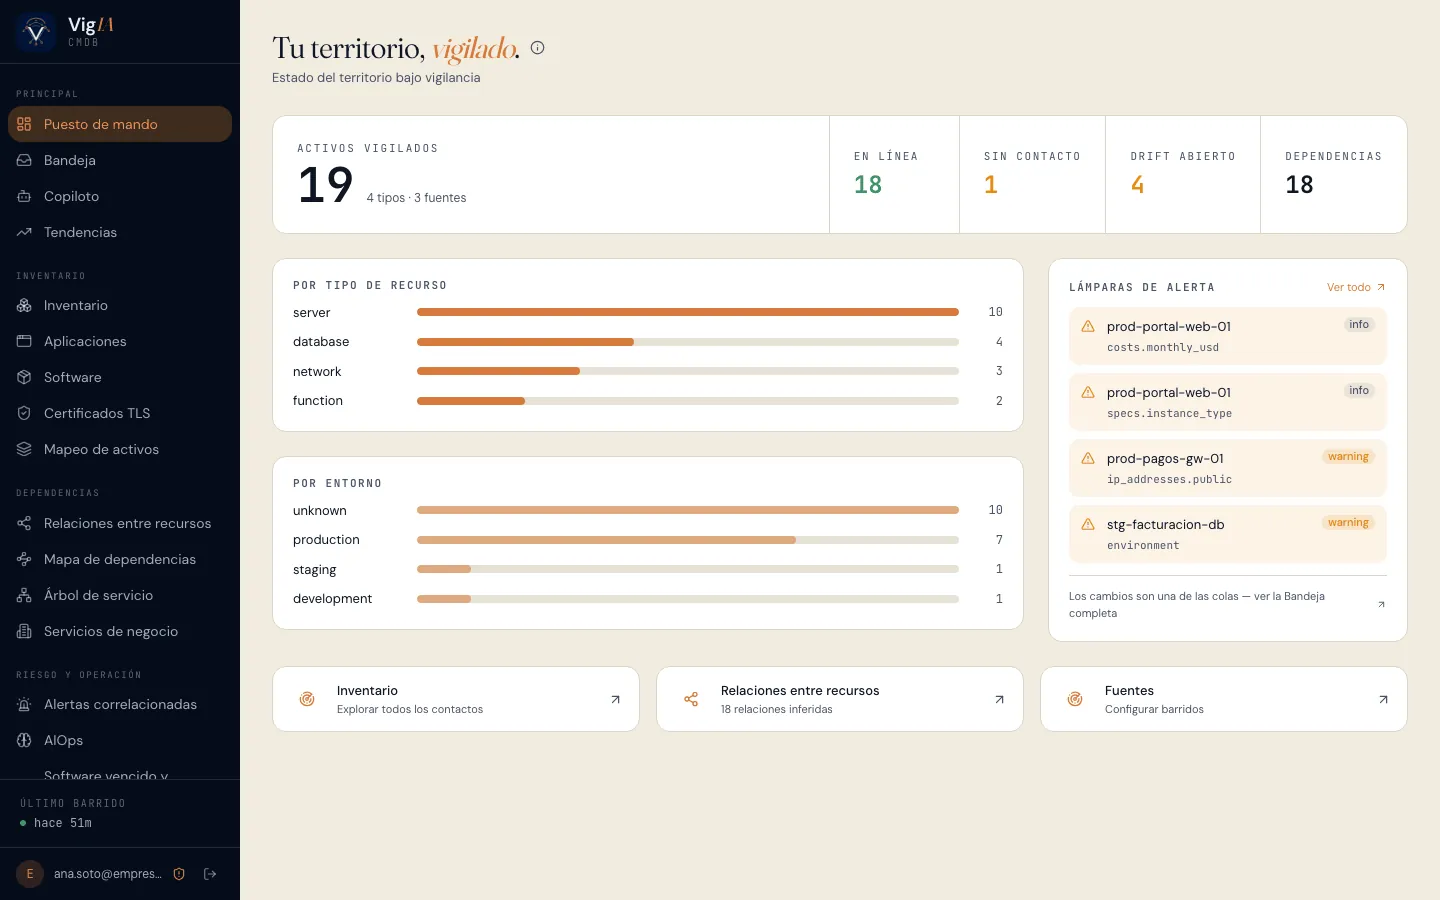Screen dimensions: 1440x900
Task: Click the Inventario cubes icon
Action: point(24,305)
